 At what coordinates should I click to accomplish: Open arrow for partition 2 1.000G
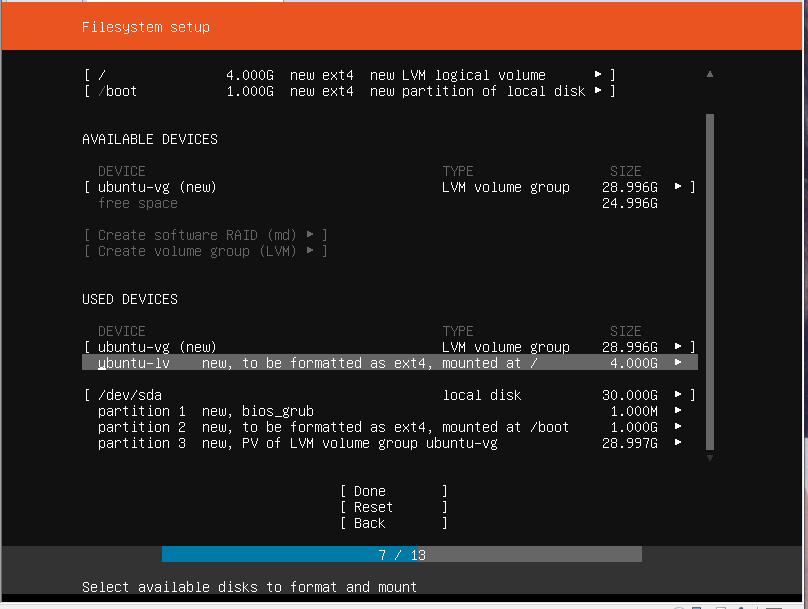pyautogui.click(x=678, y=427)
